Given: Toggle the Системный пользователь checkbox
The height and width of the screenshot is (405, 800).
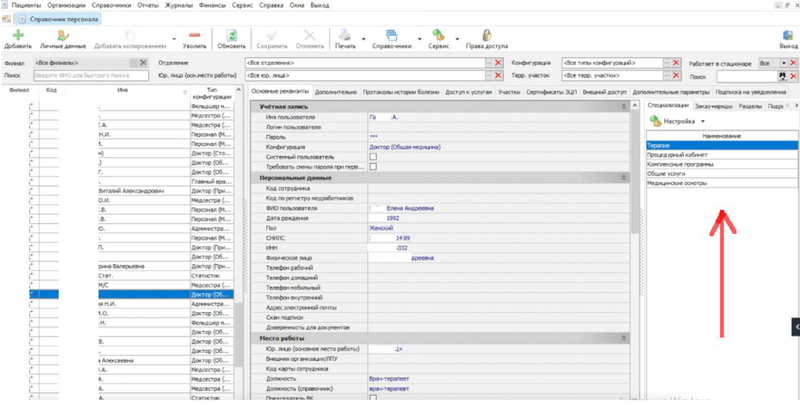Looking at the screenshot, I should [x=373, y=156].
